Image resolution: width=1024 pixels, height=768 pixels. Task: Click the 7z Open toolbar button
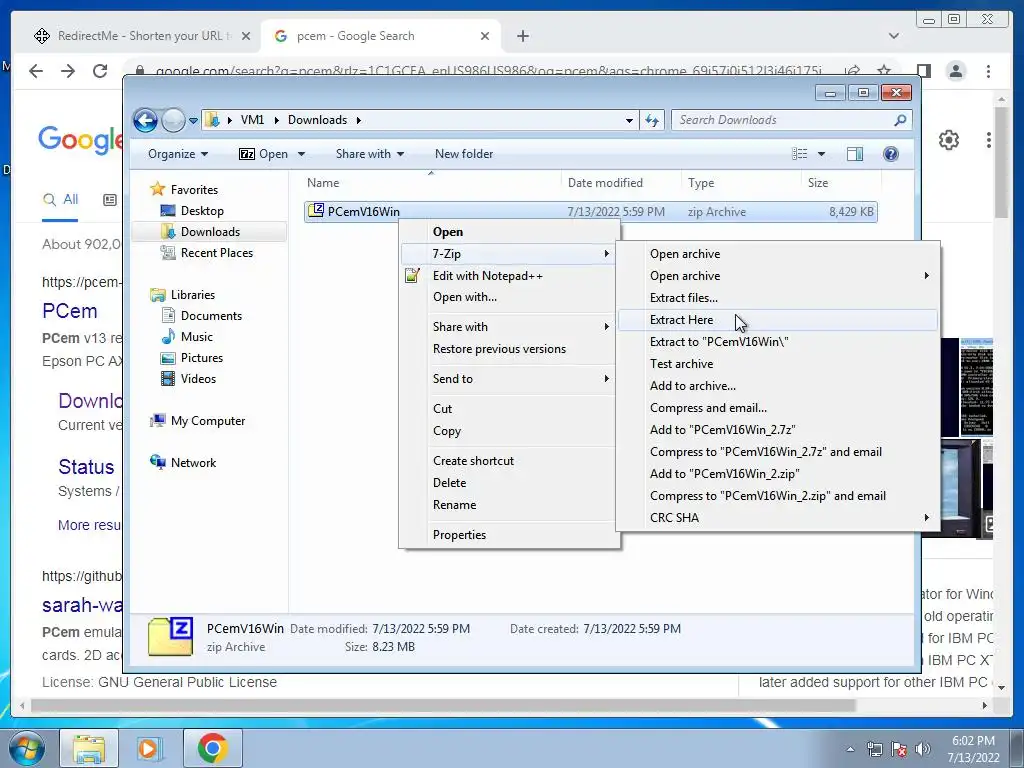pos(264,154)
